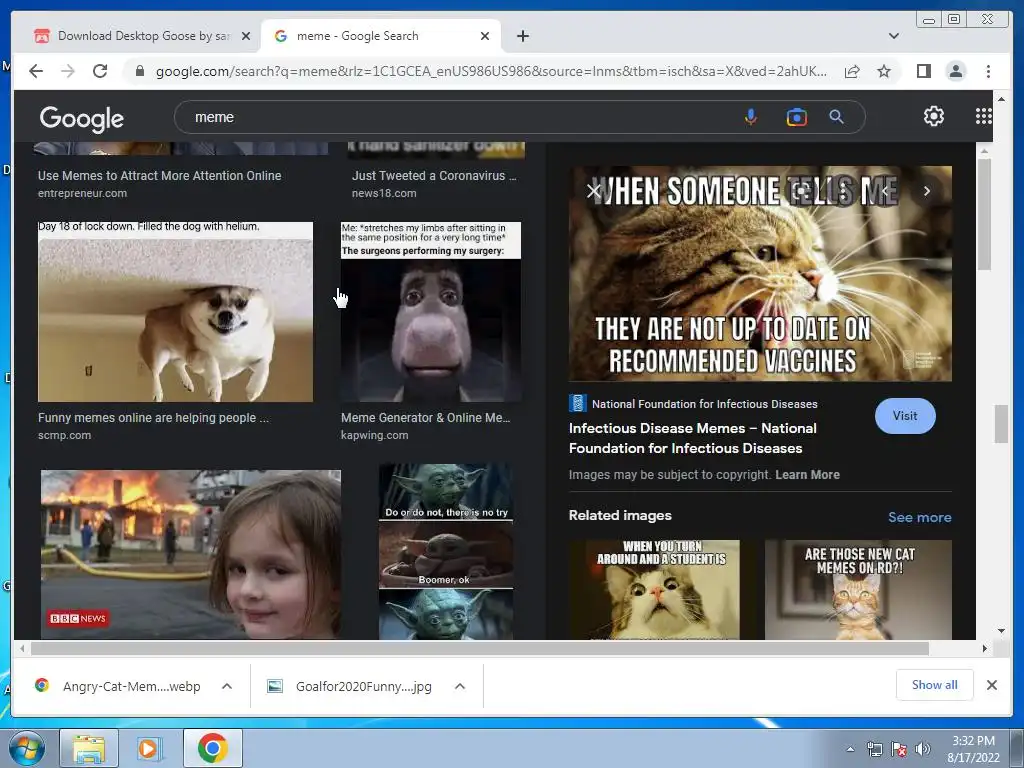Start voice search with microphone
The width and height of the screenshot is (1024, 768).
751,117
